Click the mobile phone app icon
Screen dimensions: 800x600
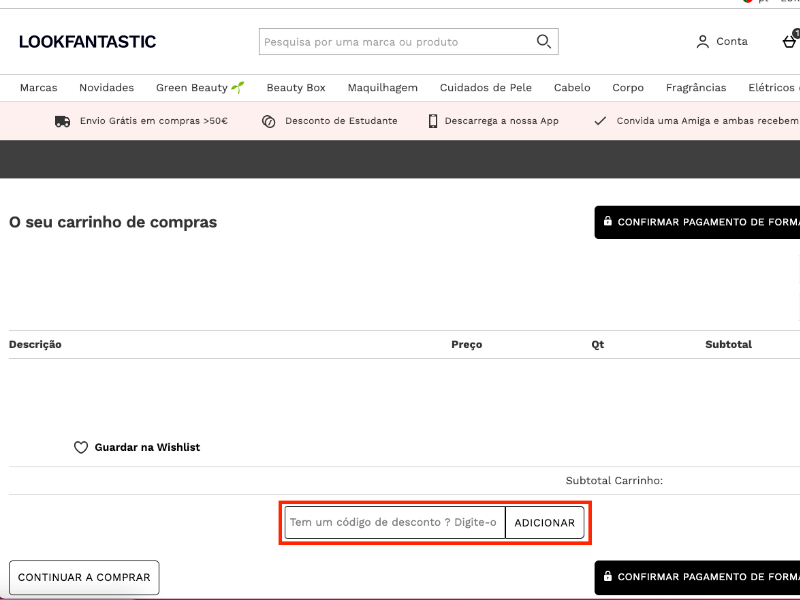tap(433, 121)
